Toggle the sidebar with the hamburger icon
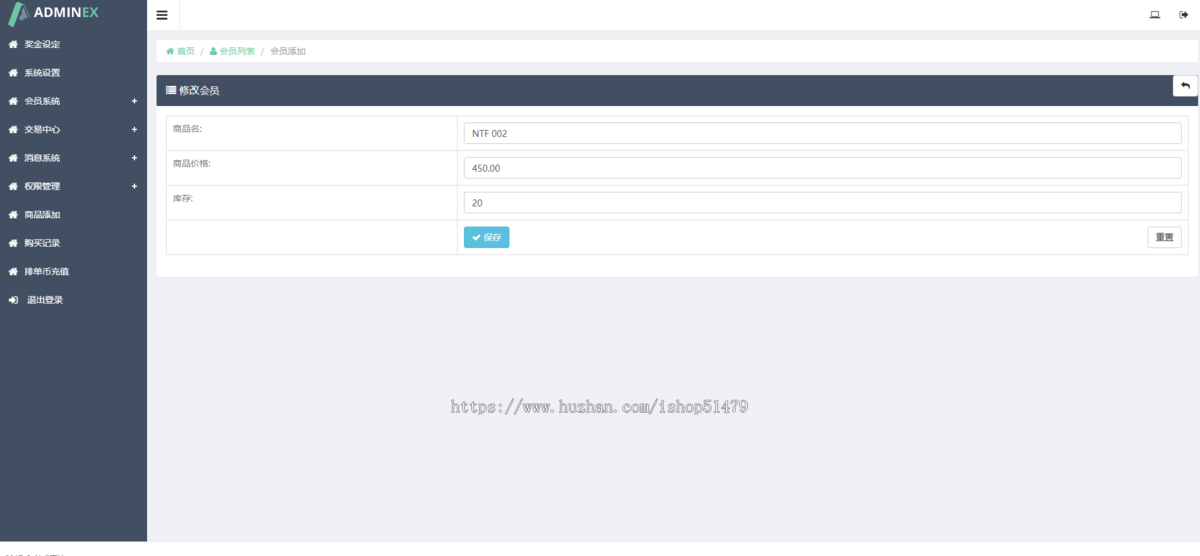1200x556 pixels. pos(162,15)
